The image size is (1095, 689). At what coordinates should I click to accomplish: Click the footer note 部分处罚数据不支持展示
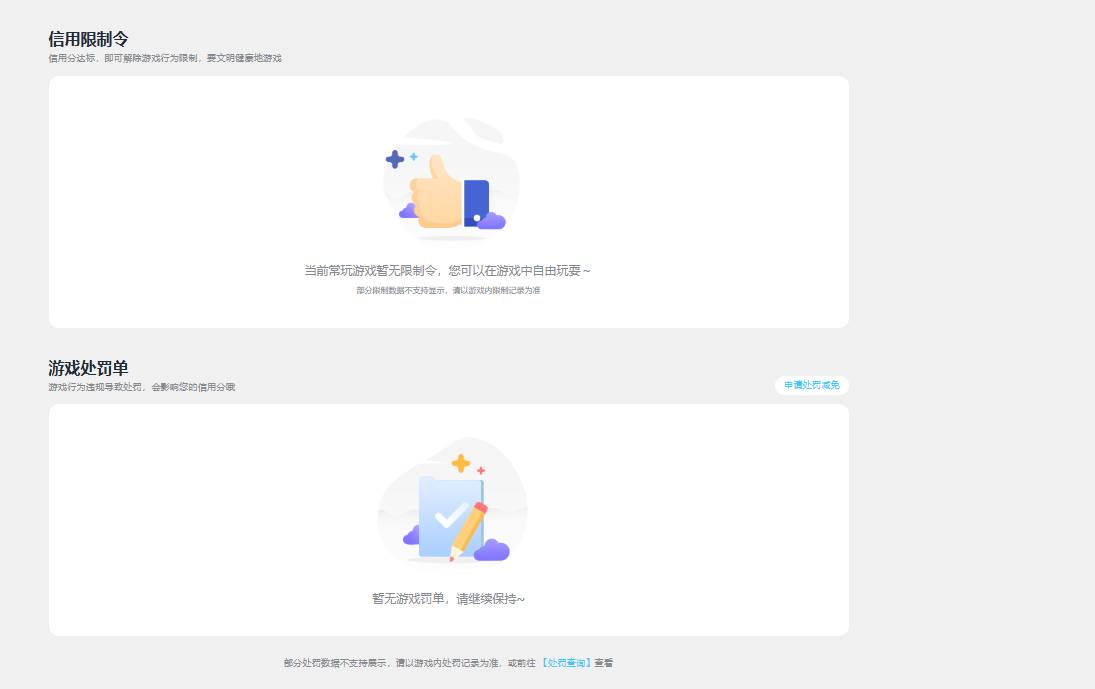point(335,663)
